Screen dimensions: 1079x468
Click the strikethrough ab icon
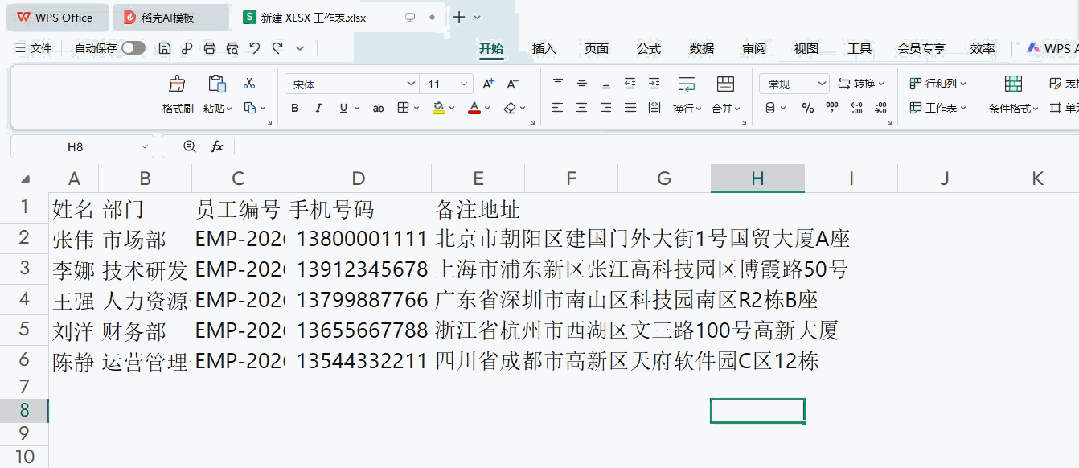[x=378, y=108]
